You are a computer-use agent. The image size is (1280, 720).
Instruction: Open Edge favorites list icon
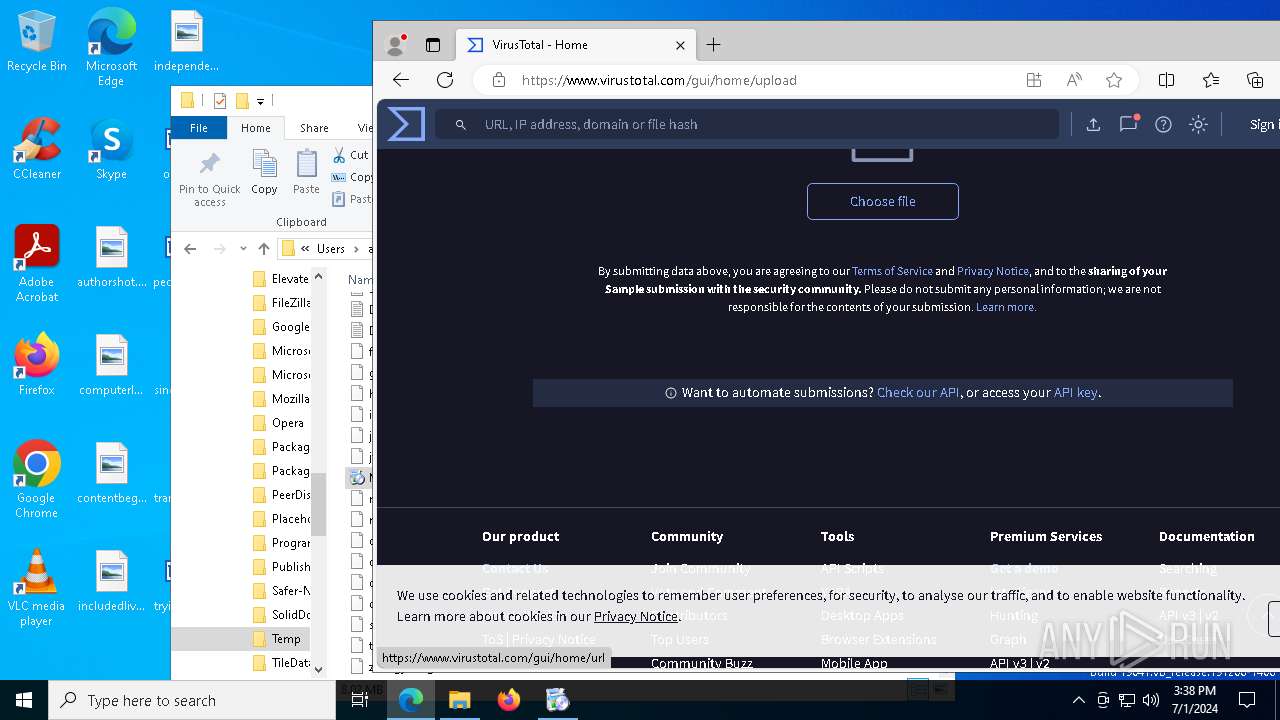tap(1211, 80)
